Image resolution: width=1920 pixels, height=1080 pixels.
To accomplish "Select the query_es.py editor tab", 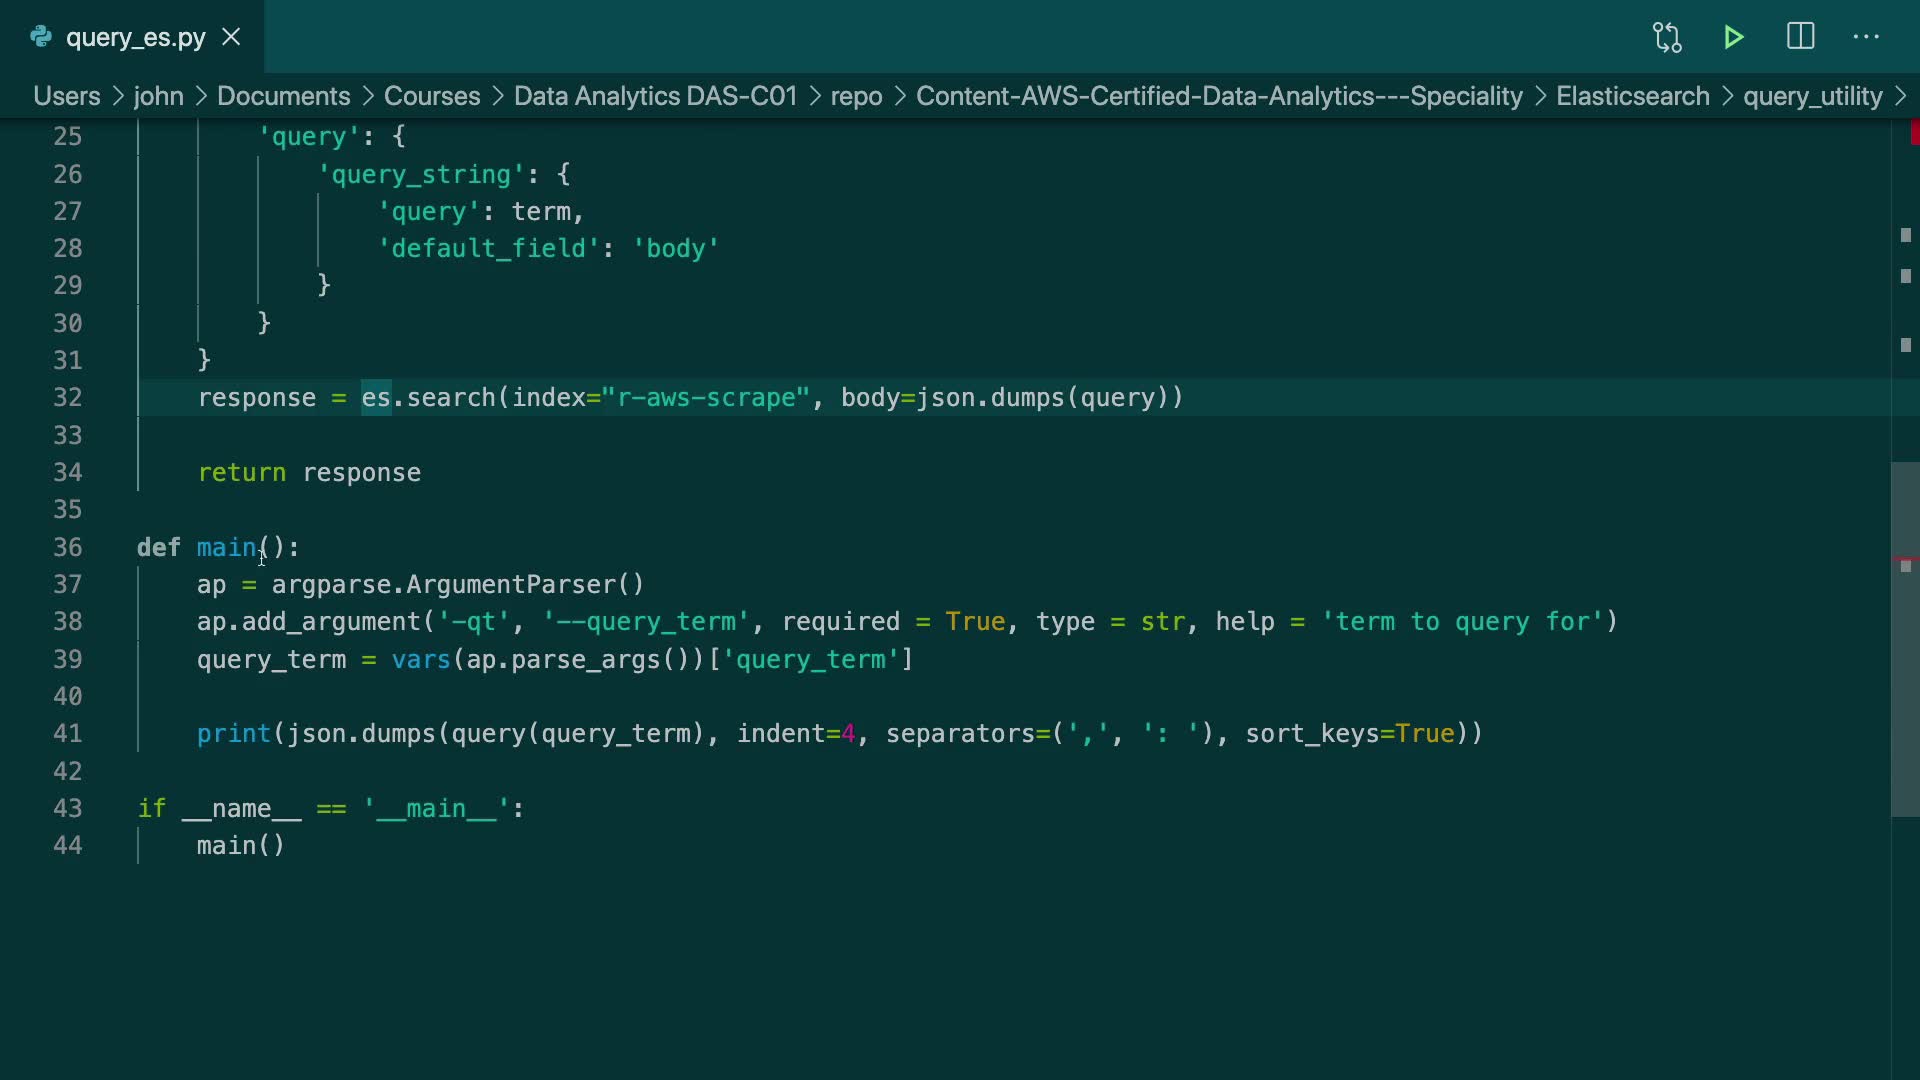I will pos(135,37).
